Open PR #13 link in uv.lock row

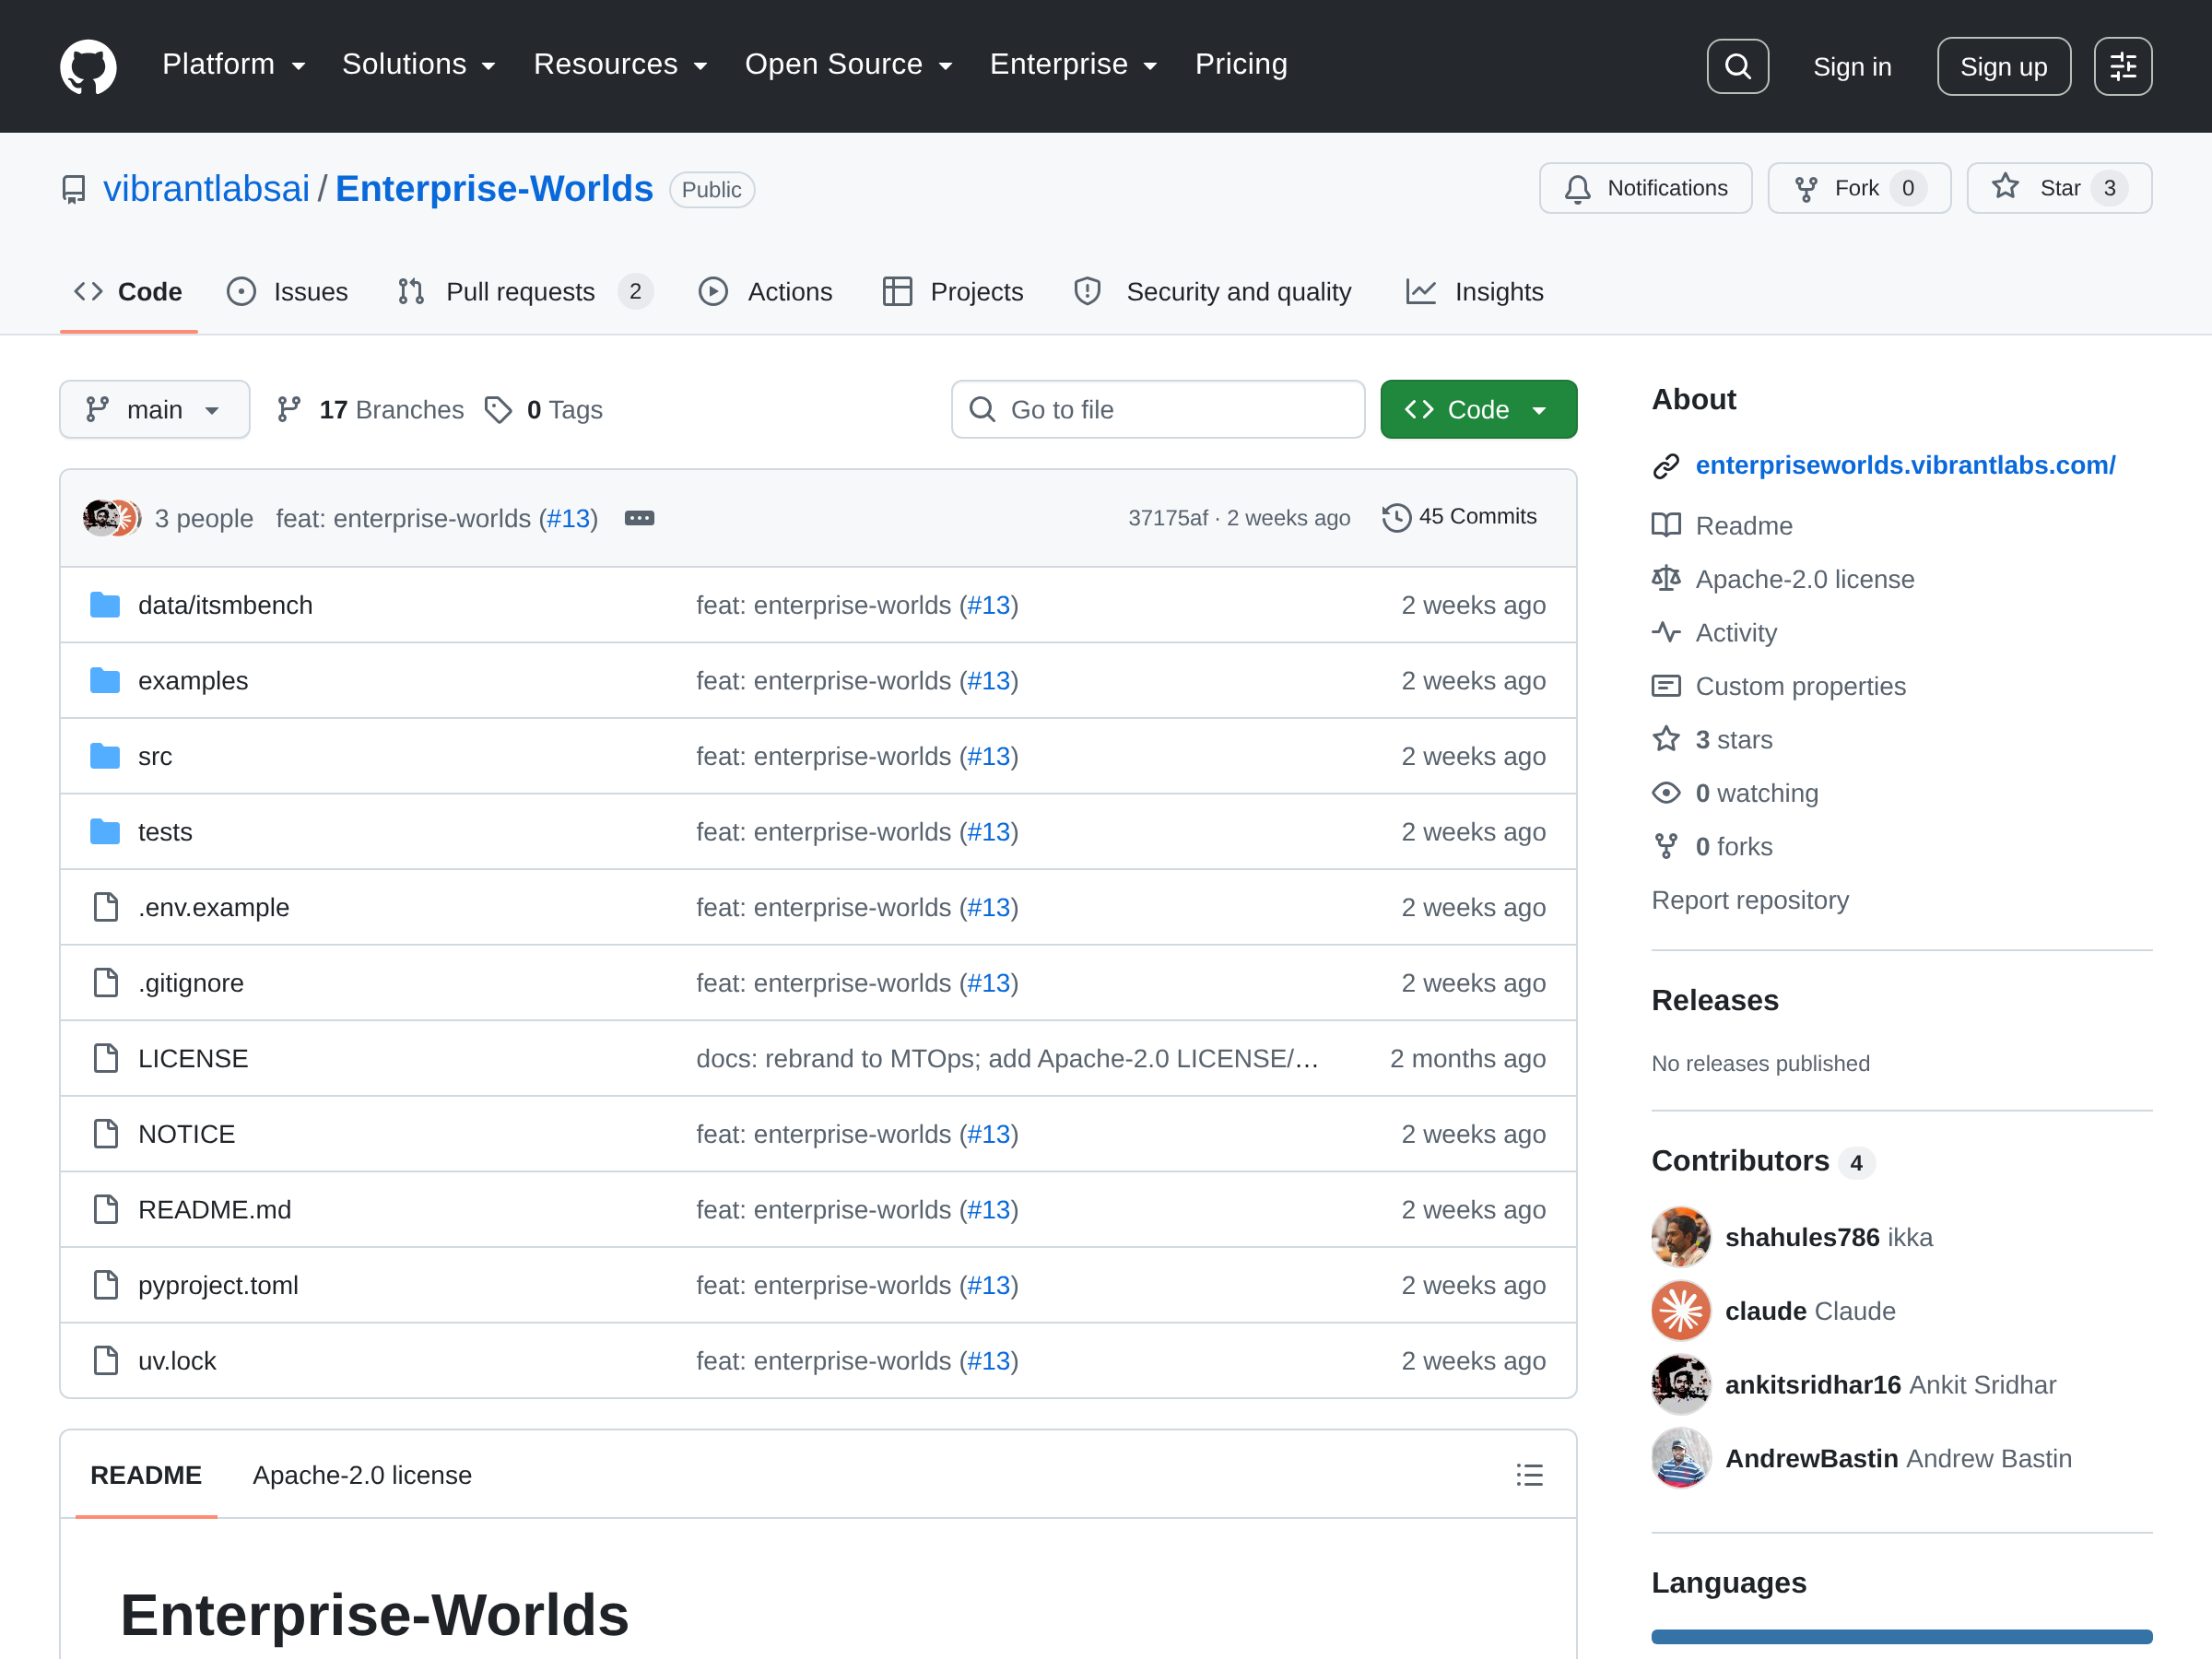989,1362
